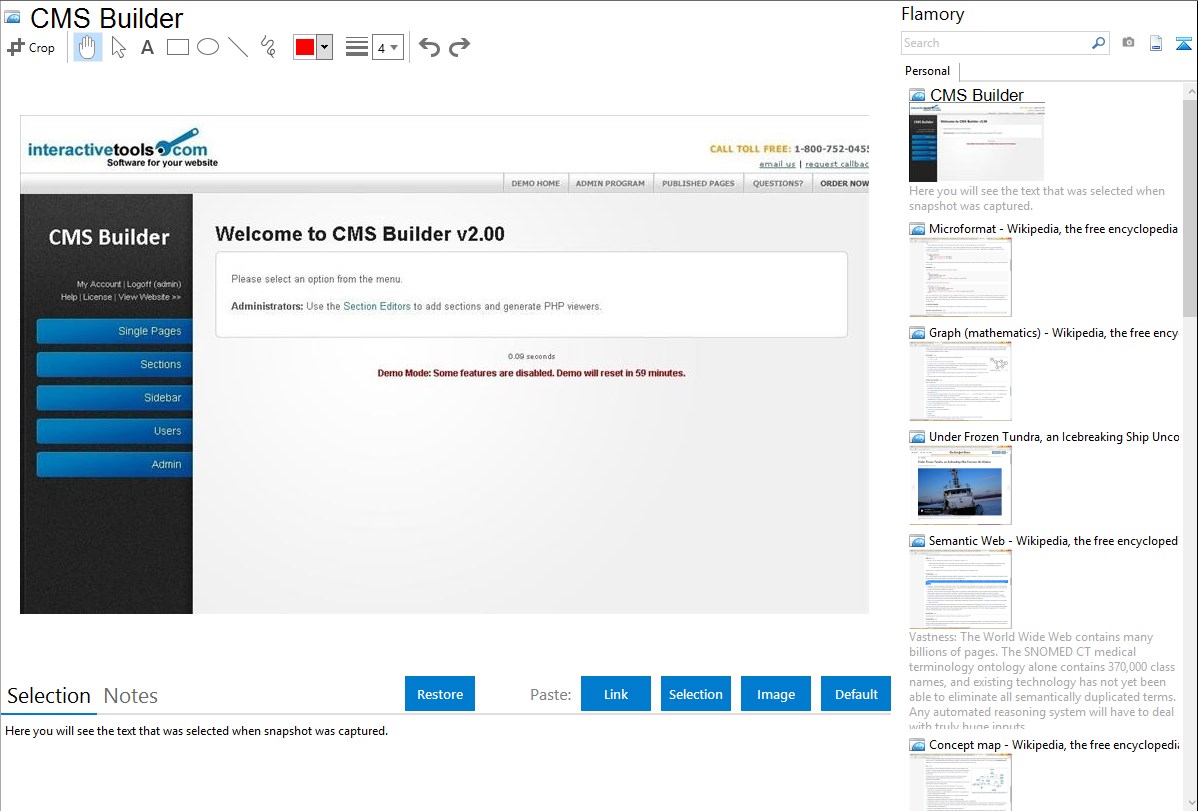The width and height of the screenshot is (1198, 811).
Task: Pick the straight line tool
Action: [238, 47]
